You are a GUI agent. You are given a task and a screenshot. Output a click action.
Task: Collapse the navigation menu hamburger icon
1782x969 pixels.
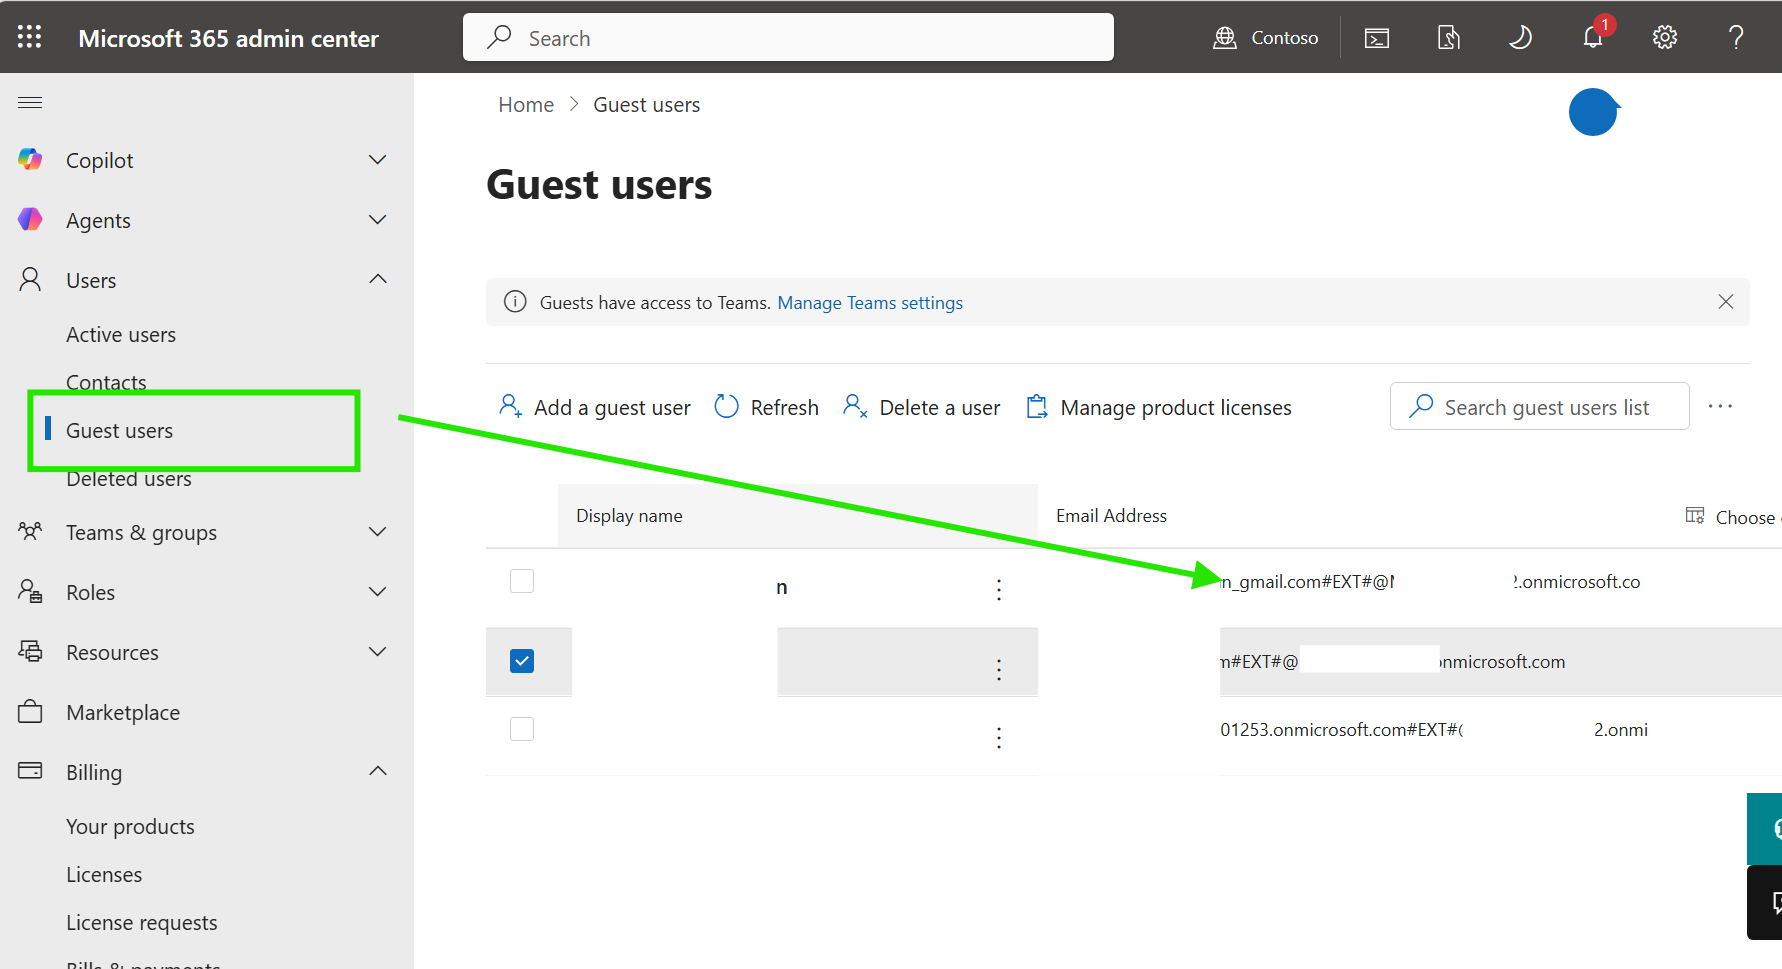coord(30,102)
